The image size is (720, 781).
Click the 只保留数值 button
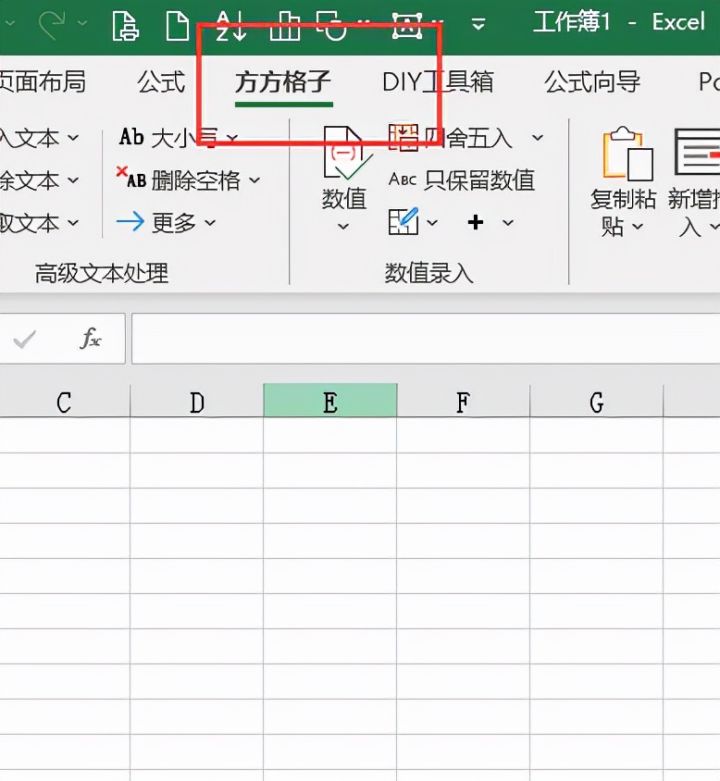(461, 180)
